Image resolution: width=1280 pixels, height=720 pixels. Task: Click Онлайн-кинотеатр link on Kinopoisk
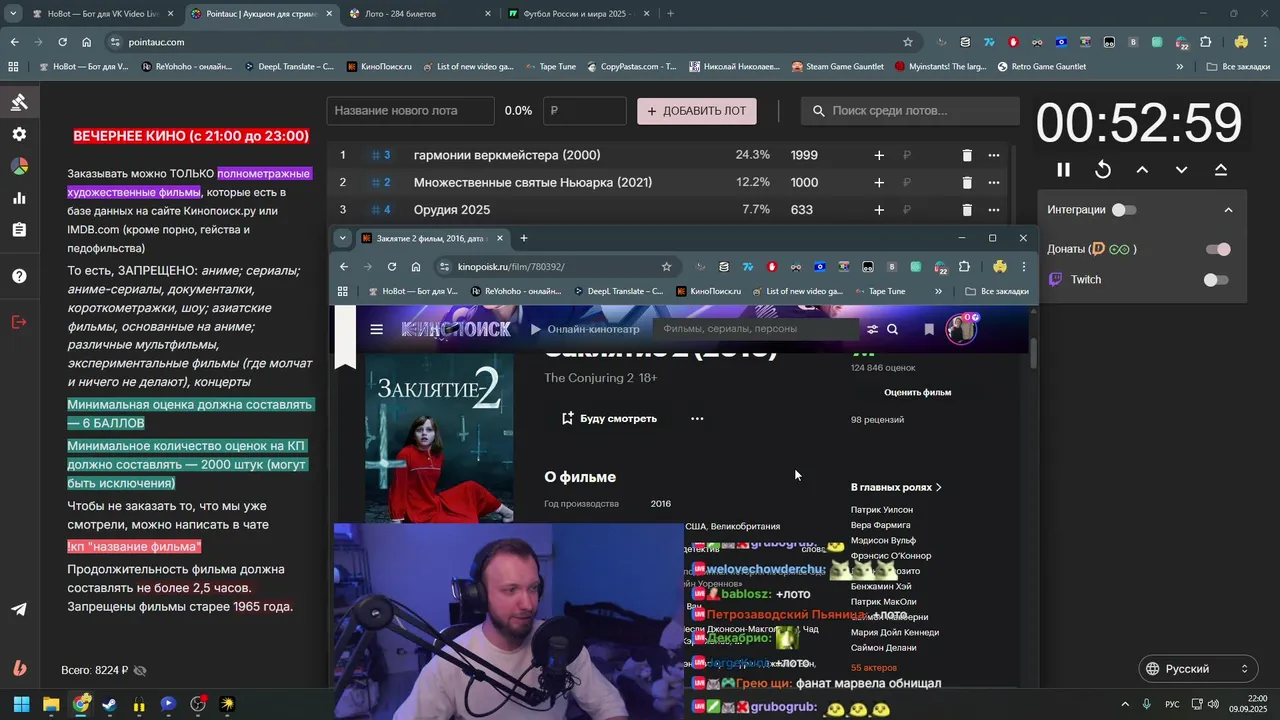(584, 329)
